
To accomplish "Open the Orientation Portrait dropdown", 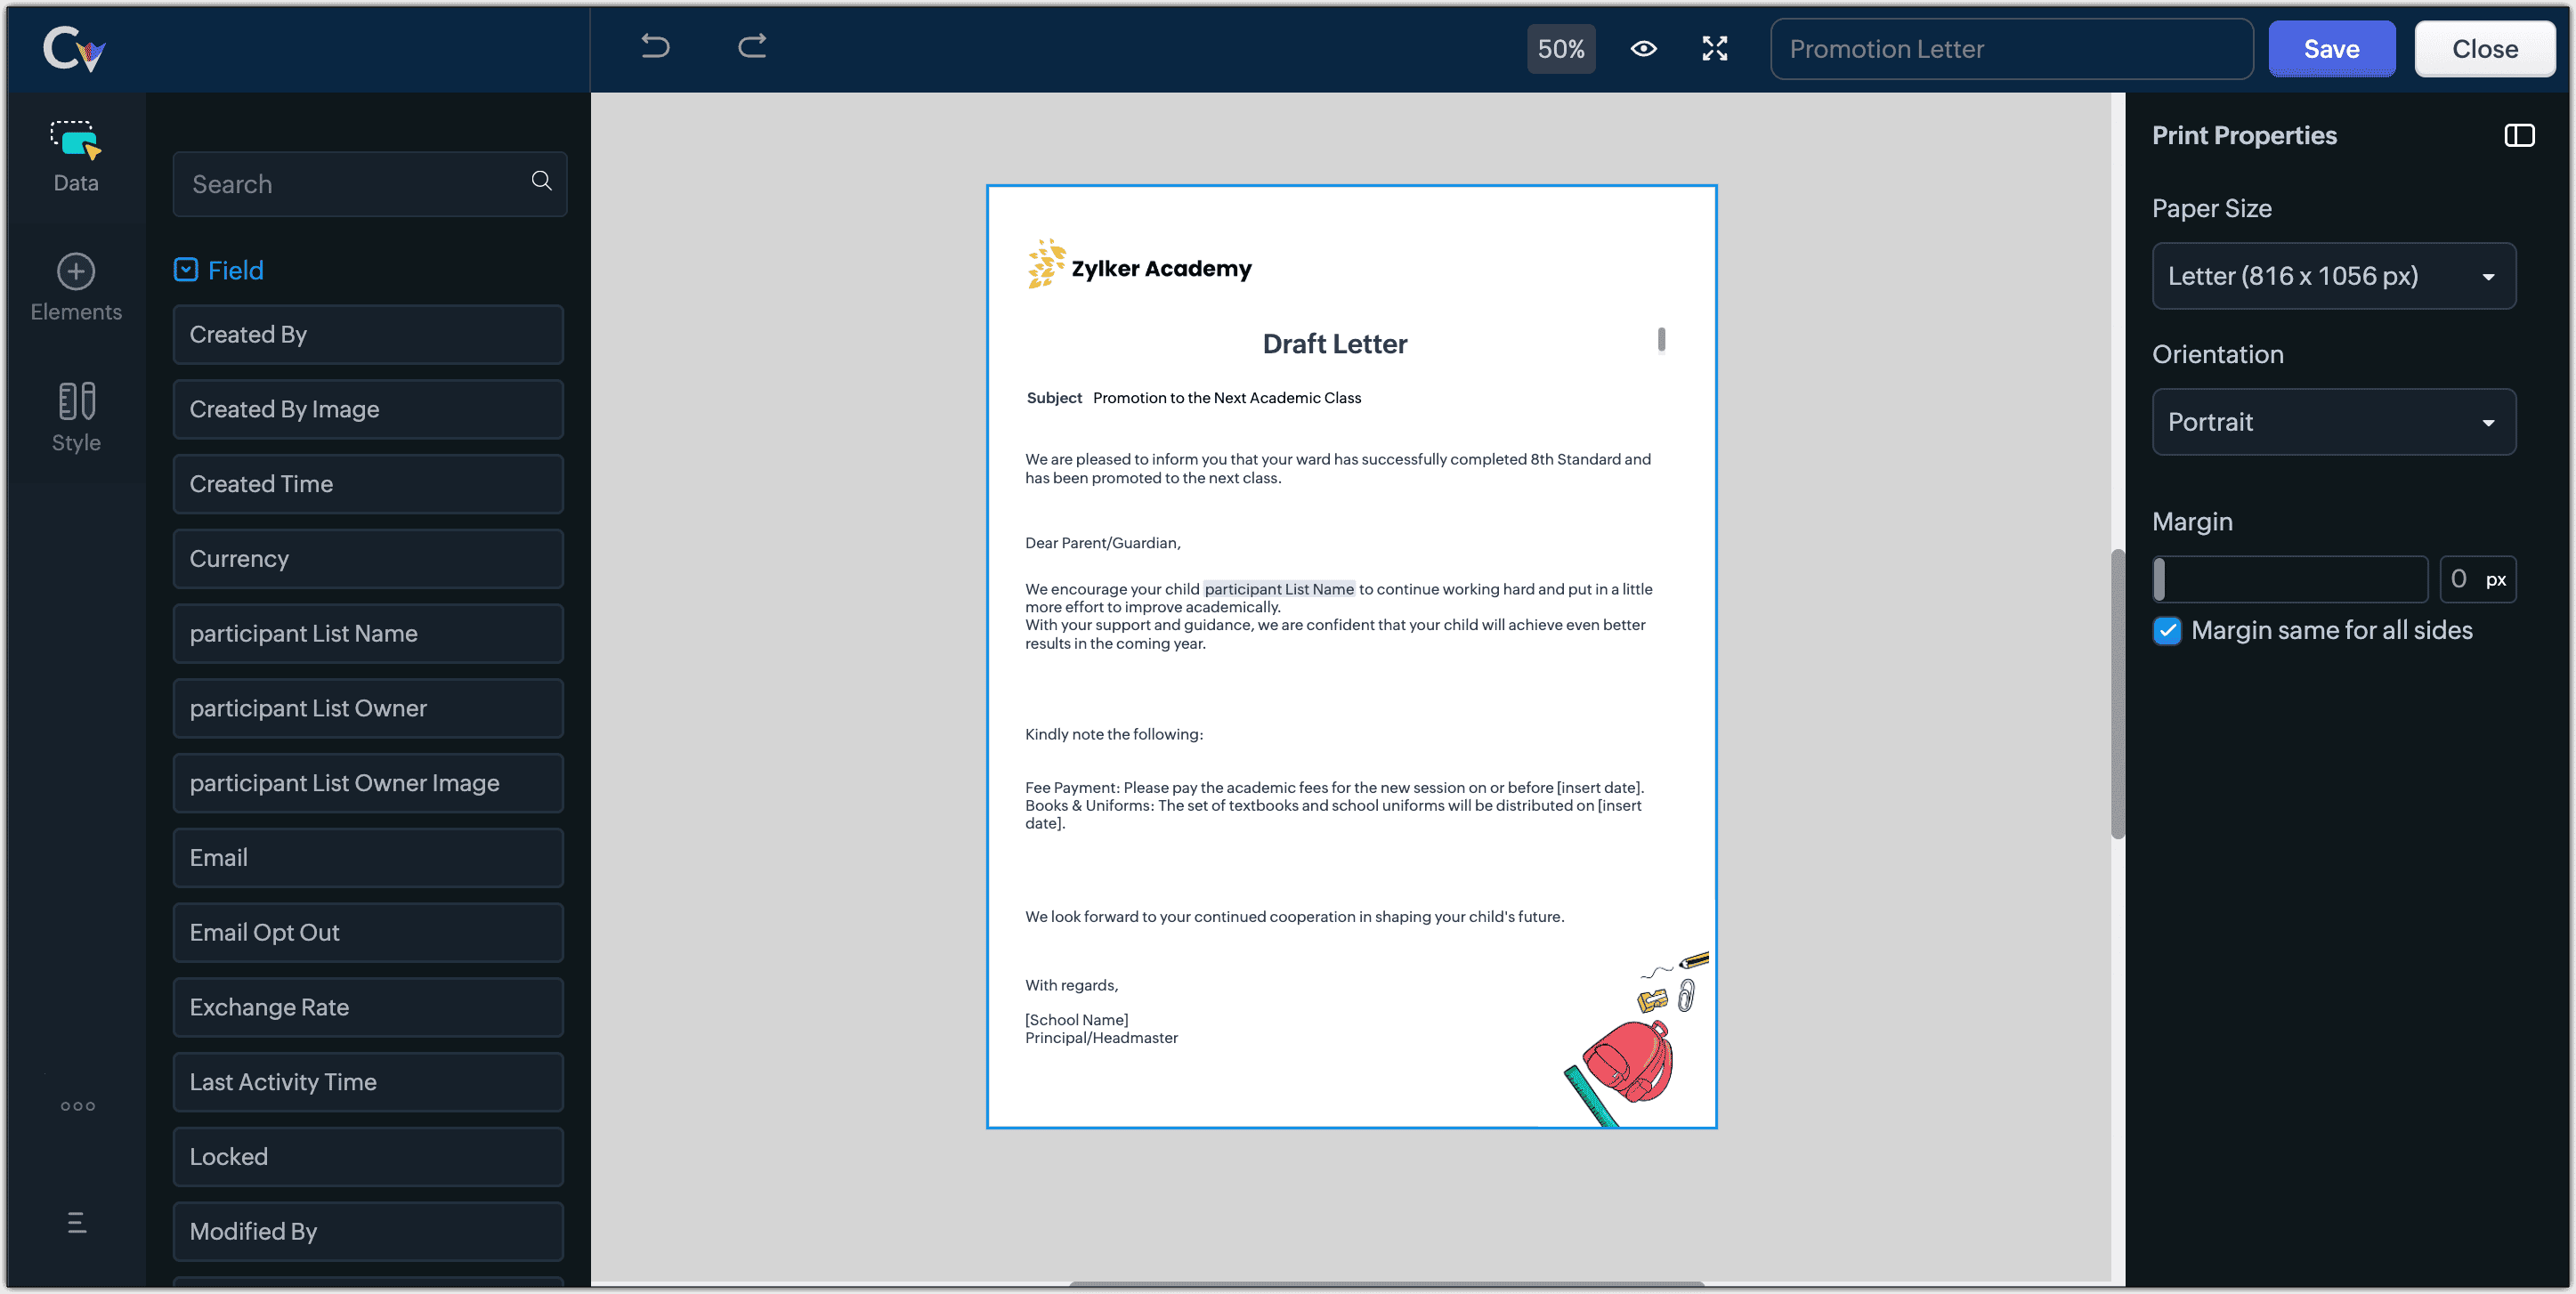I will (2333, 422).
